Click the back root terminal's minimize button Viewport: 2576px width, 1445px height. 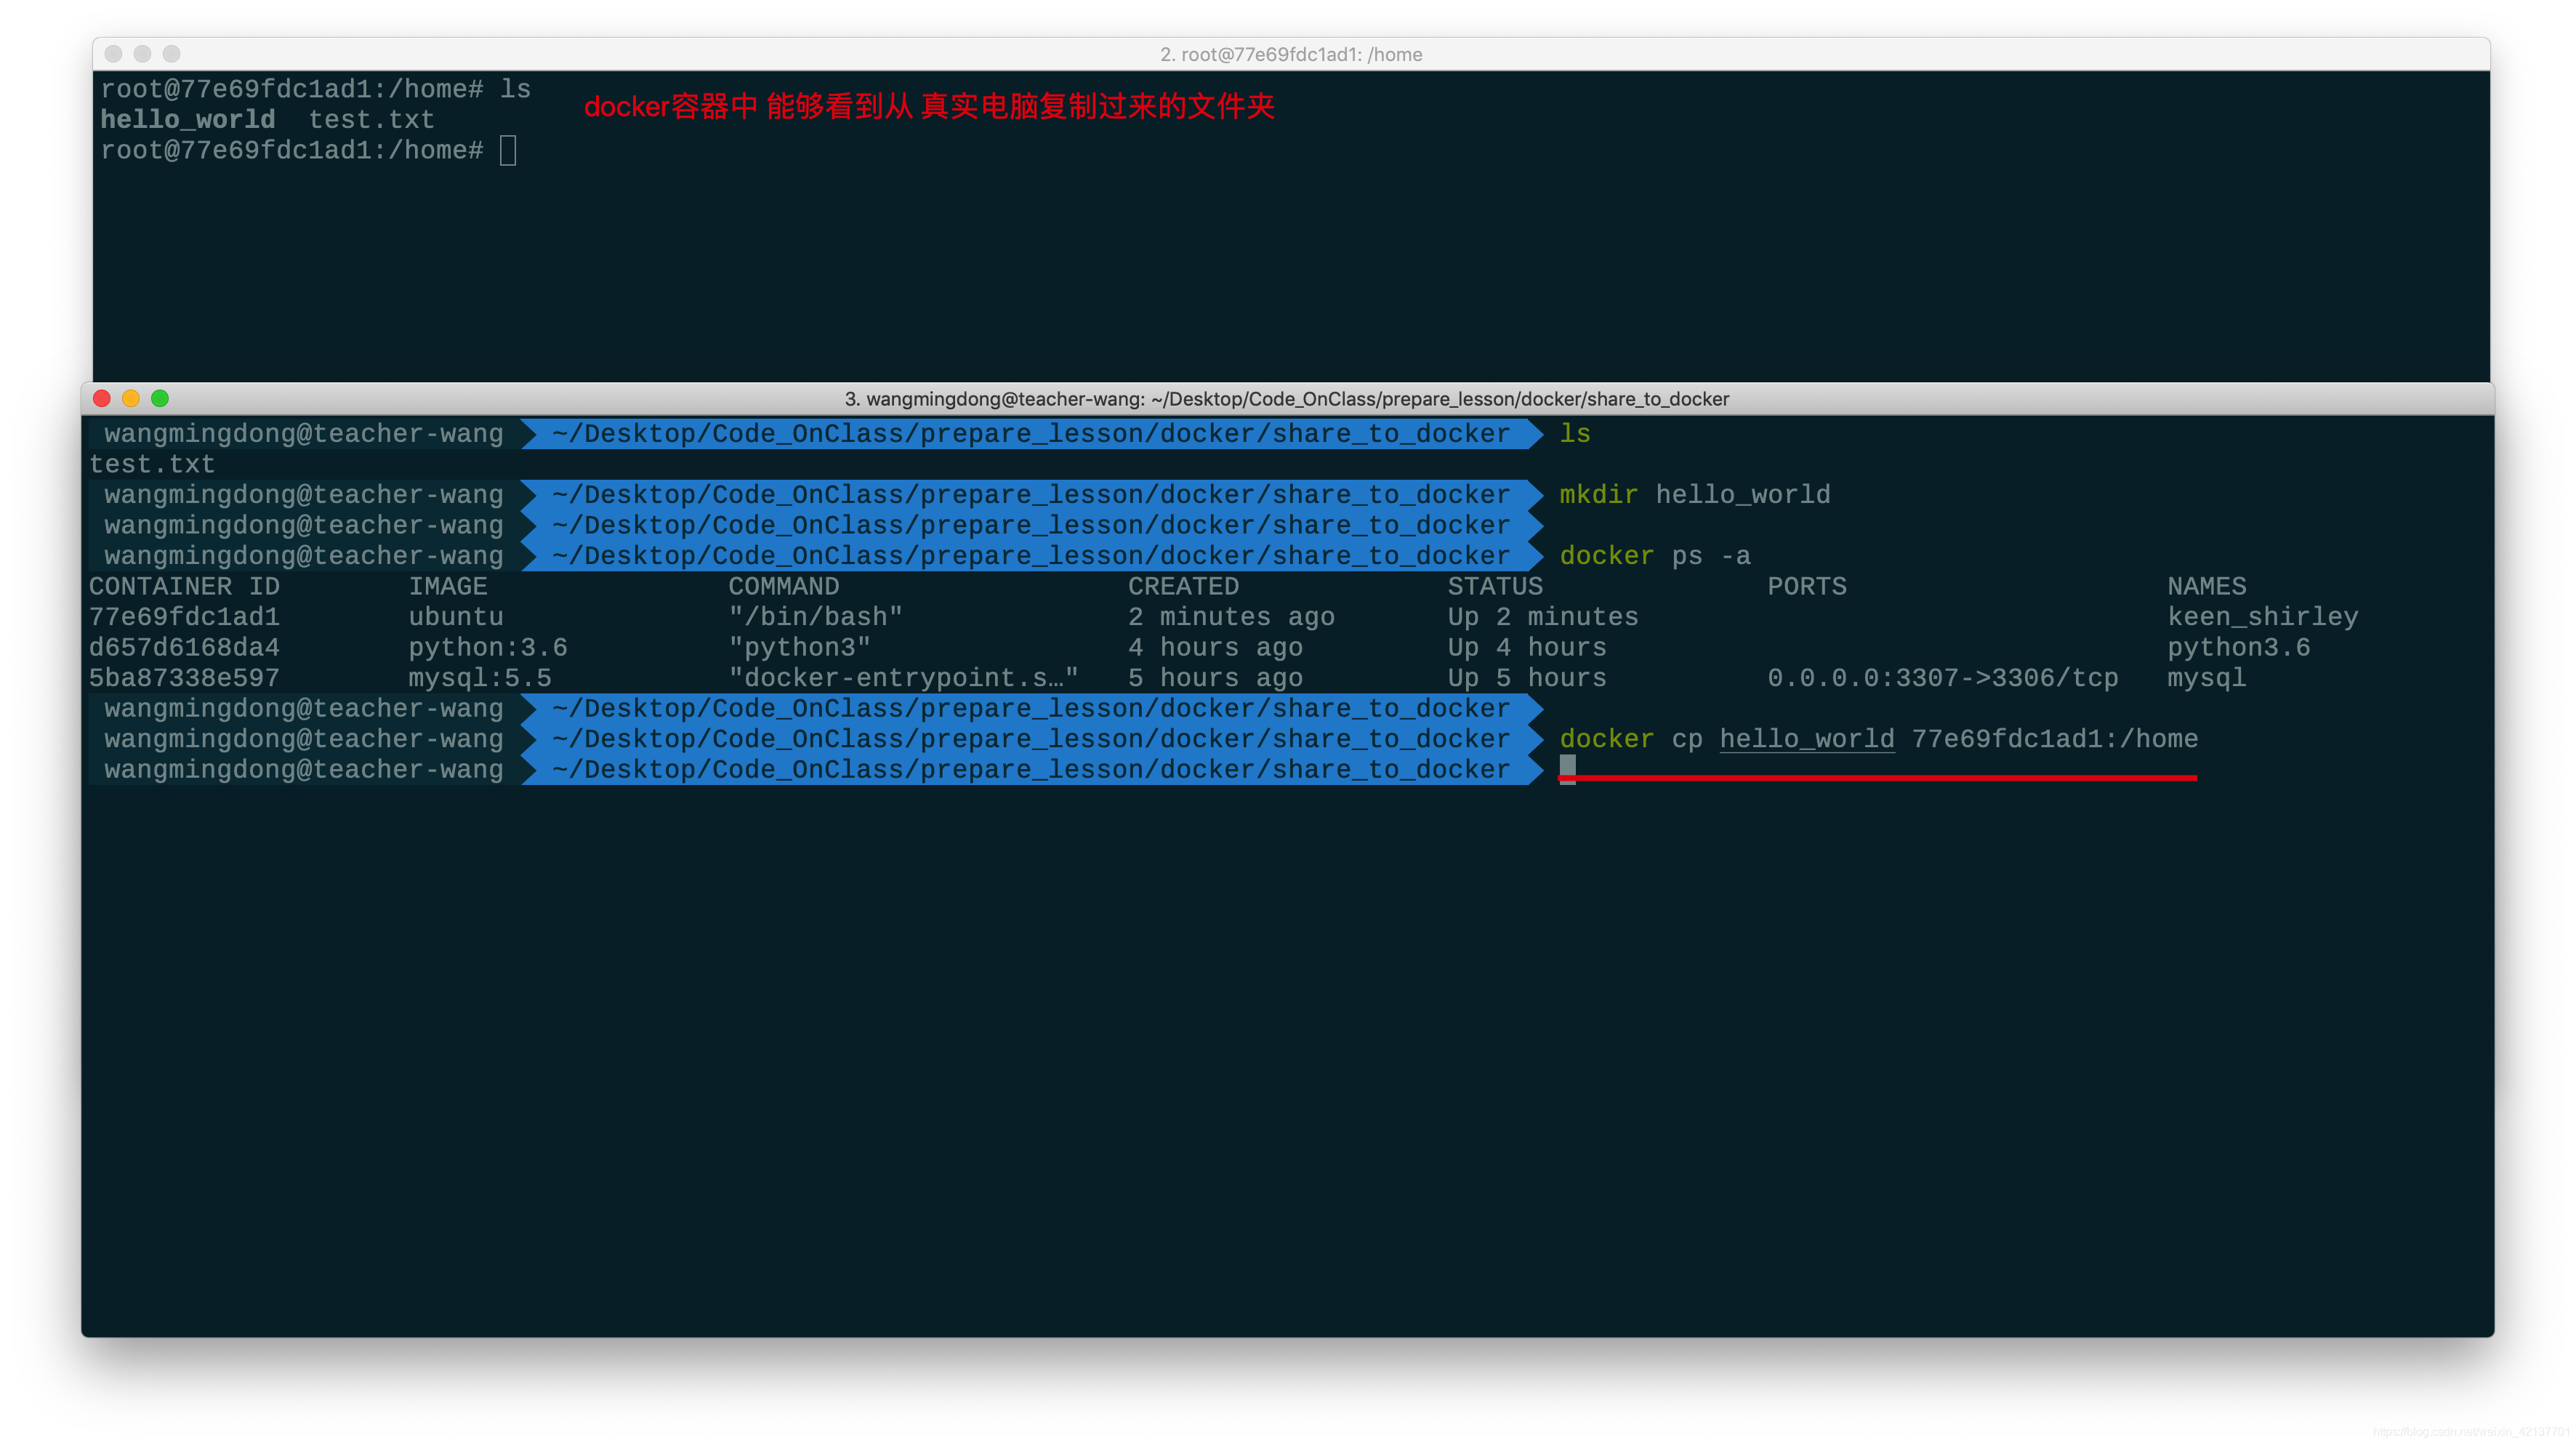coord(142,54)
